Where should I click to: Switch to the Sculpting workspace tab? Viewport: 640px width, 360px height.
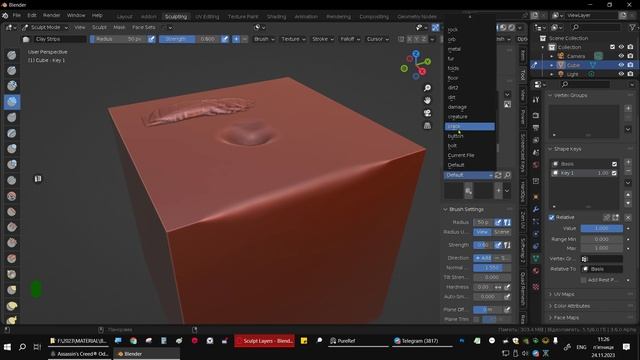tap(176, 17)
